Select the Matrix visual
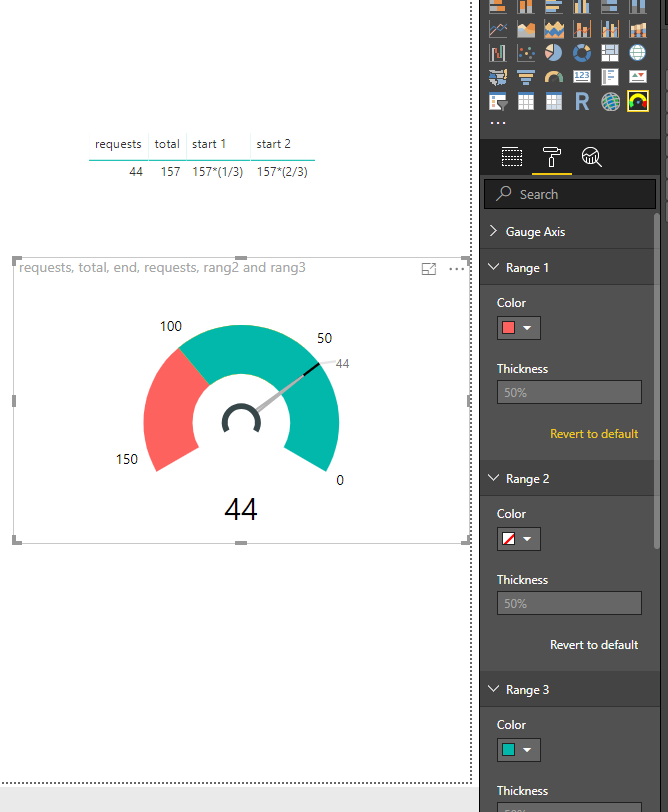Screen dimensions: 668x812 click(554, 102)
